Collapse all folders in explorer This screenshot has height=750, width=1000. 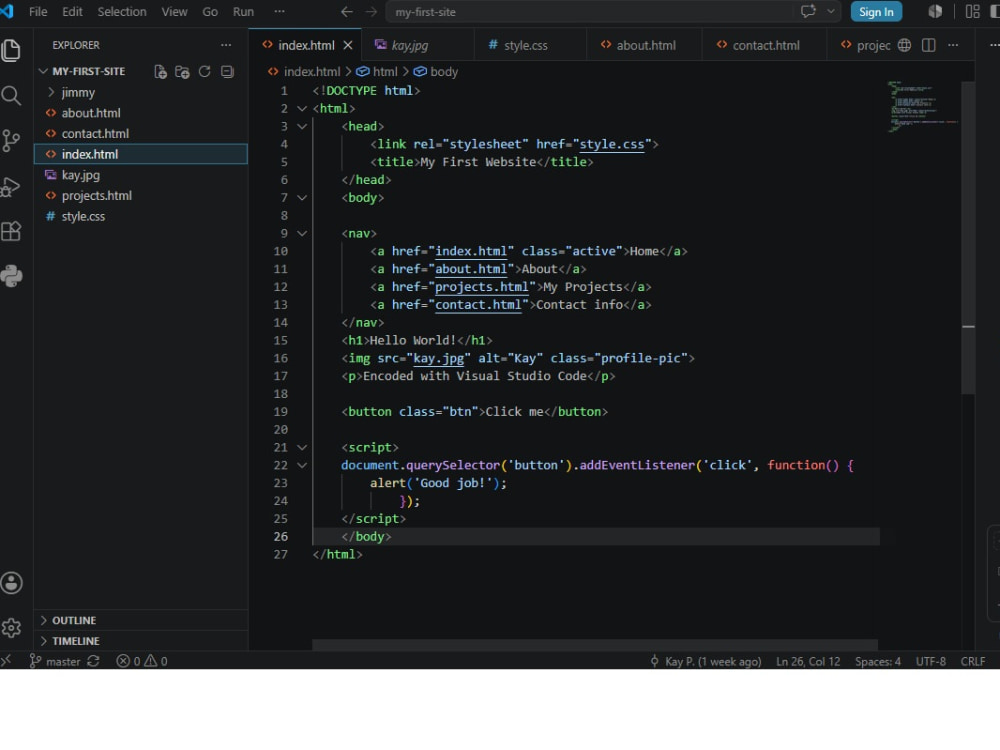point(227,71)
